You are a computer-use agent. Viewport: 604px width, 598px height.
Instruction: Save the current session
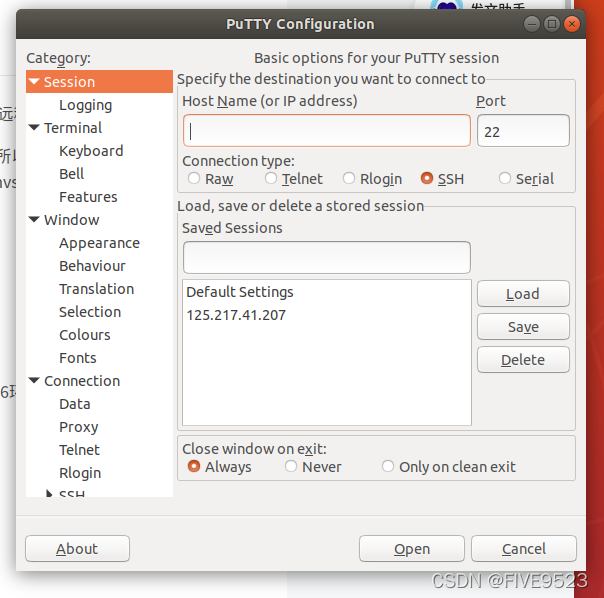coord(523,327)
